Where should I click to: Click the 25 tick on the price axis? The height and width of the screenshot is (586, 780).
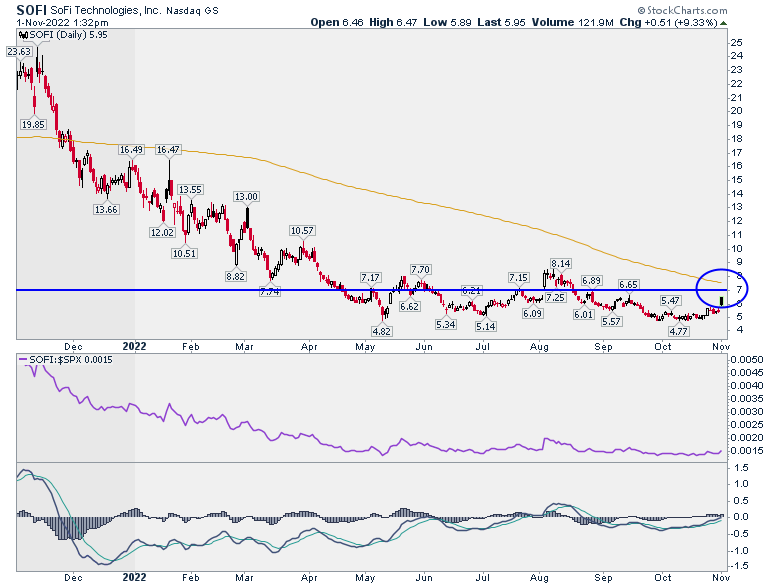tap(737, 42)
